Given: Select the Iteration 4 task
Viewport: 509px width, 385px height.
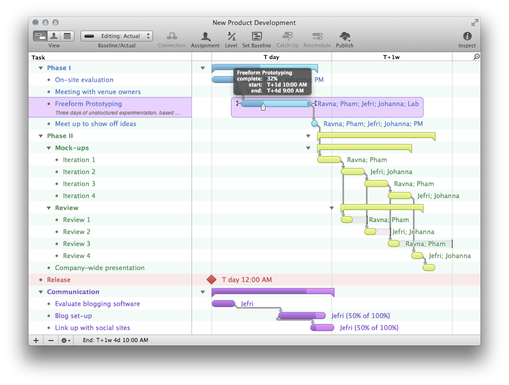Looking at the screenshot, I should point(79,196).
